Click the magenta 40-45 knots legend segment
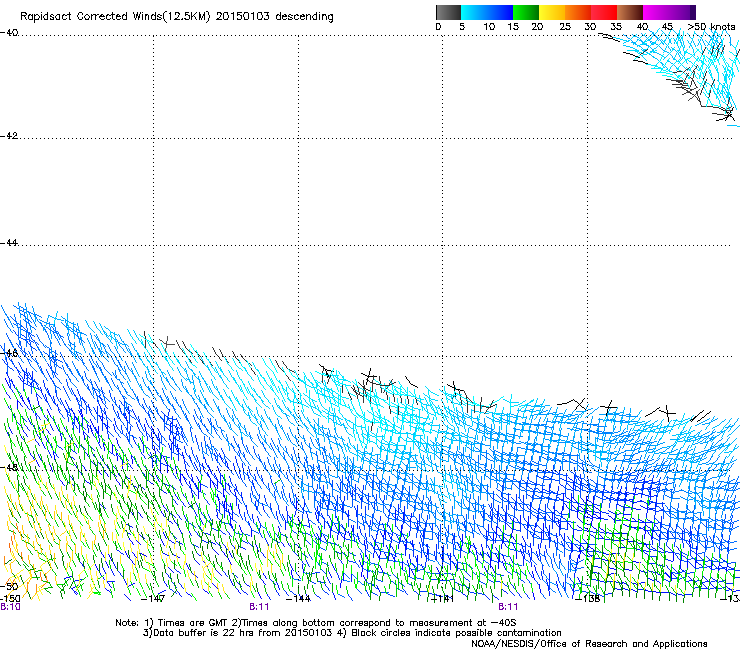740x650 pixels. [x=656, y=12]
